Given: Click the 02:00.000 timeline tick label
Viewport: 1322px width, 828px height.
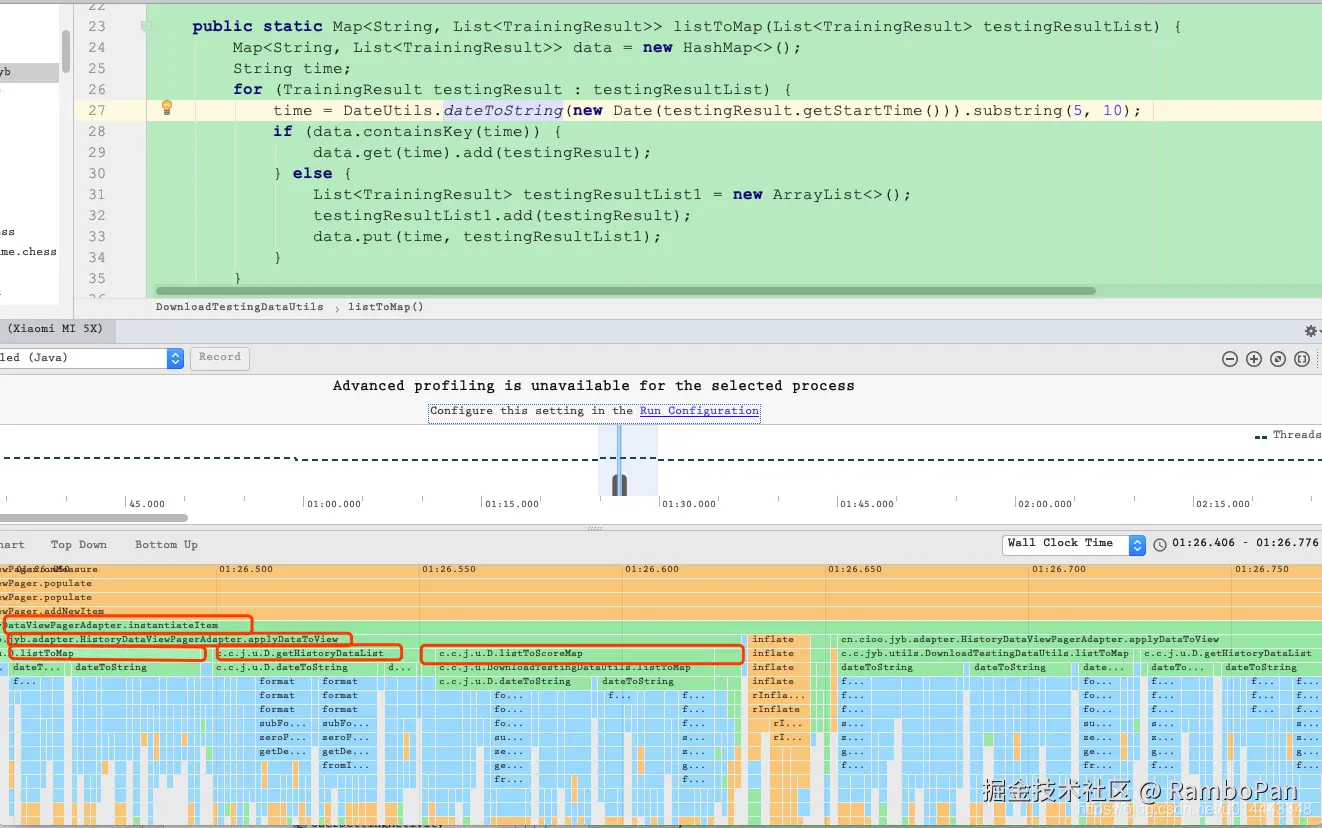Looking at the screenshot, I should coord(1045,504).
